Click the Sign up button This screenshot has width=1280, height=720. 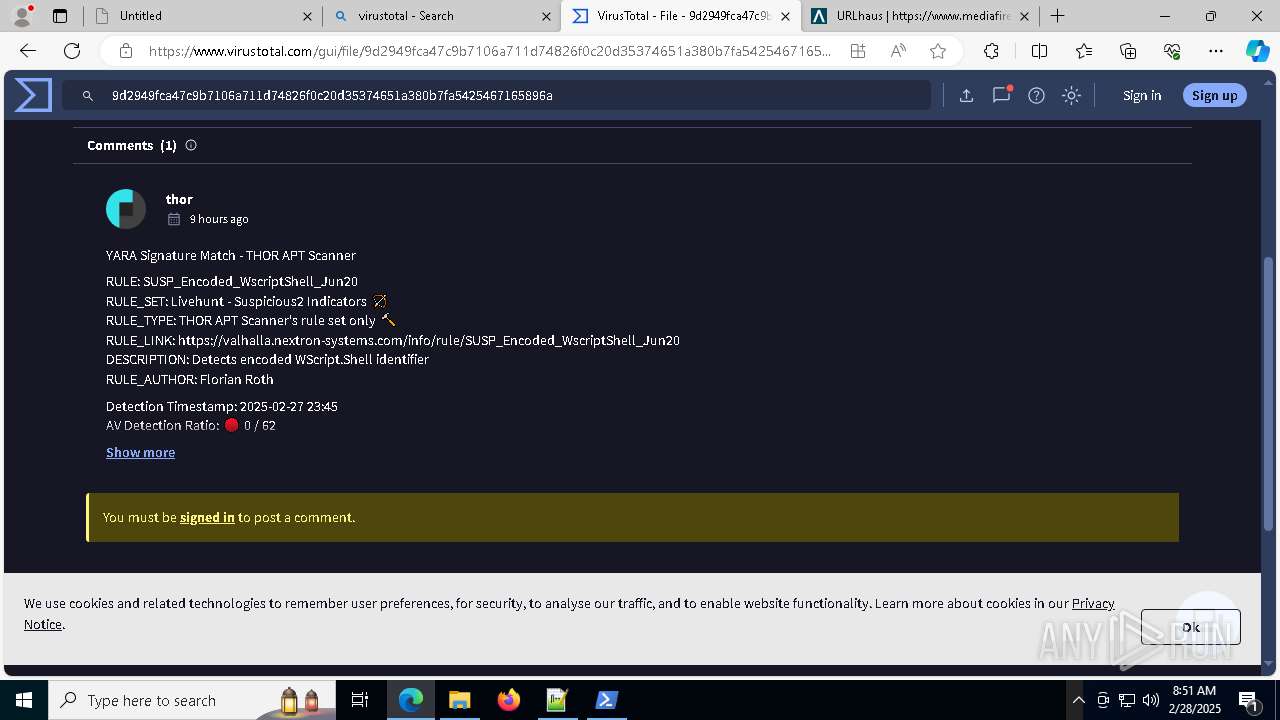pos(1214,95)
